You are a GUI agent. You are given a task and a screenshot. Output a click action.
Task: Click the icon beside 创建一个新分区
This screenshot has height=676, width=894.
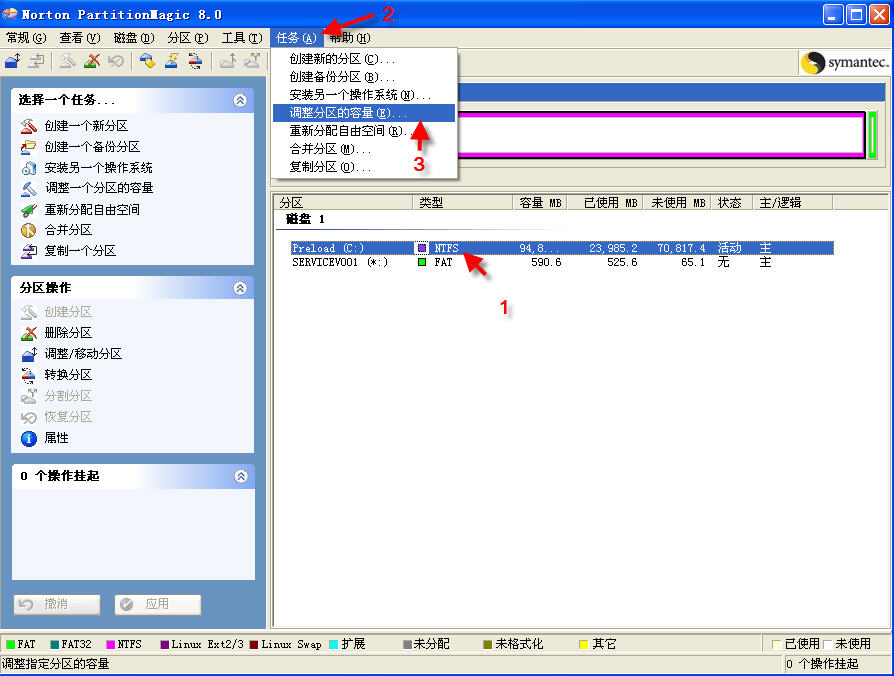(x=29, y=125)
